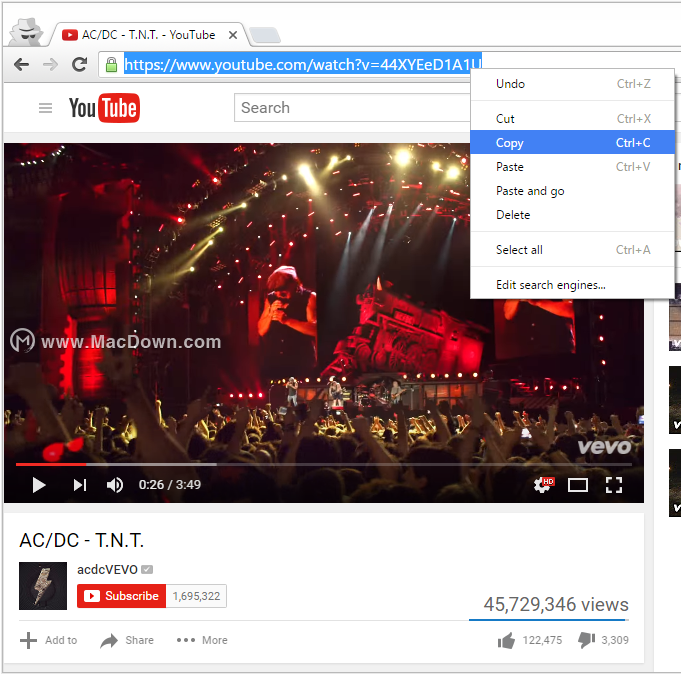Go to YouTube home via the logo
The image size is (681, 683).
point(104,108)
